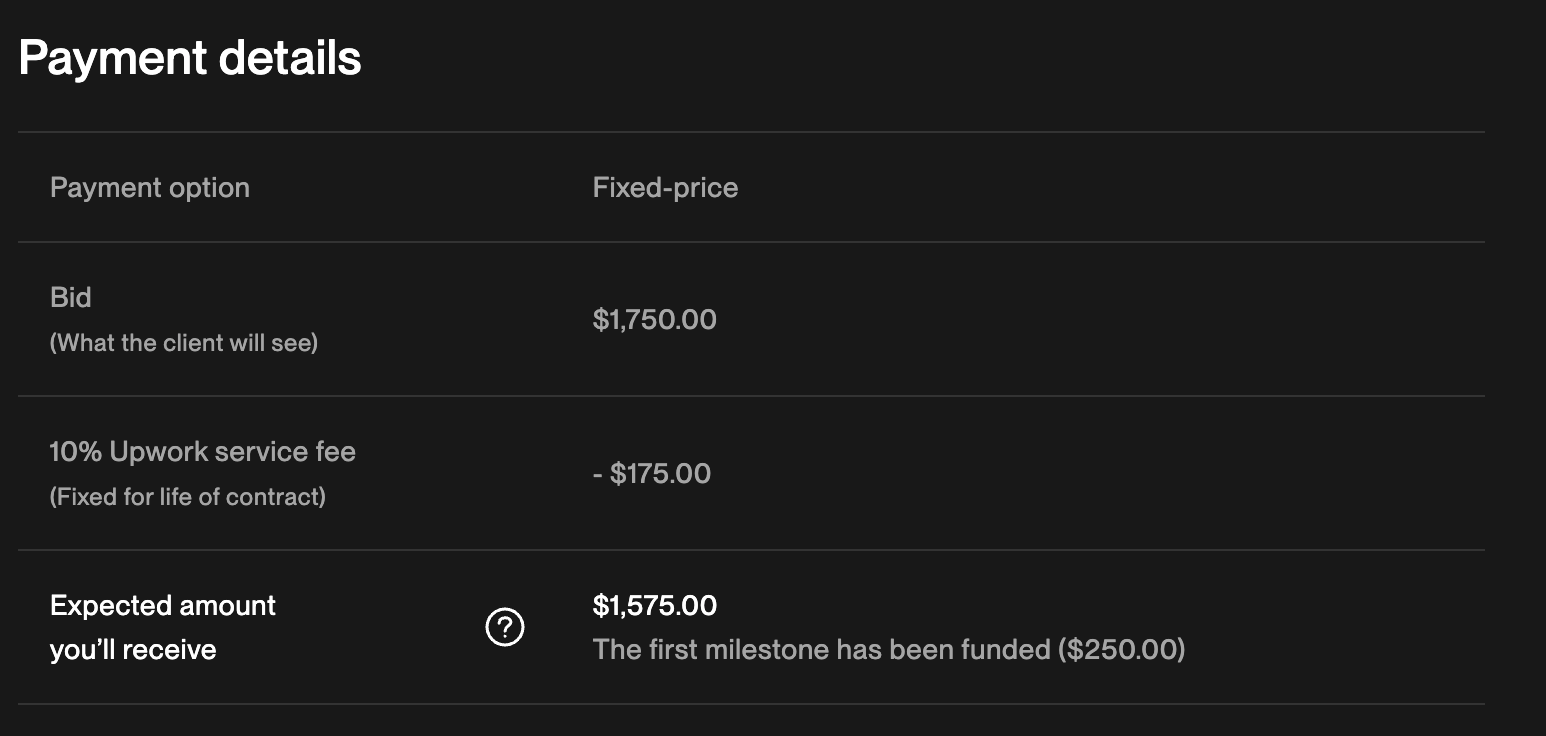The image size is (1546, 736).
Task: Click the "Fixed for life of contract" note
Action: (188, 497)
